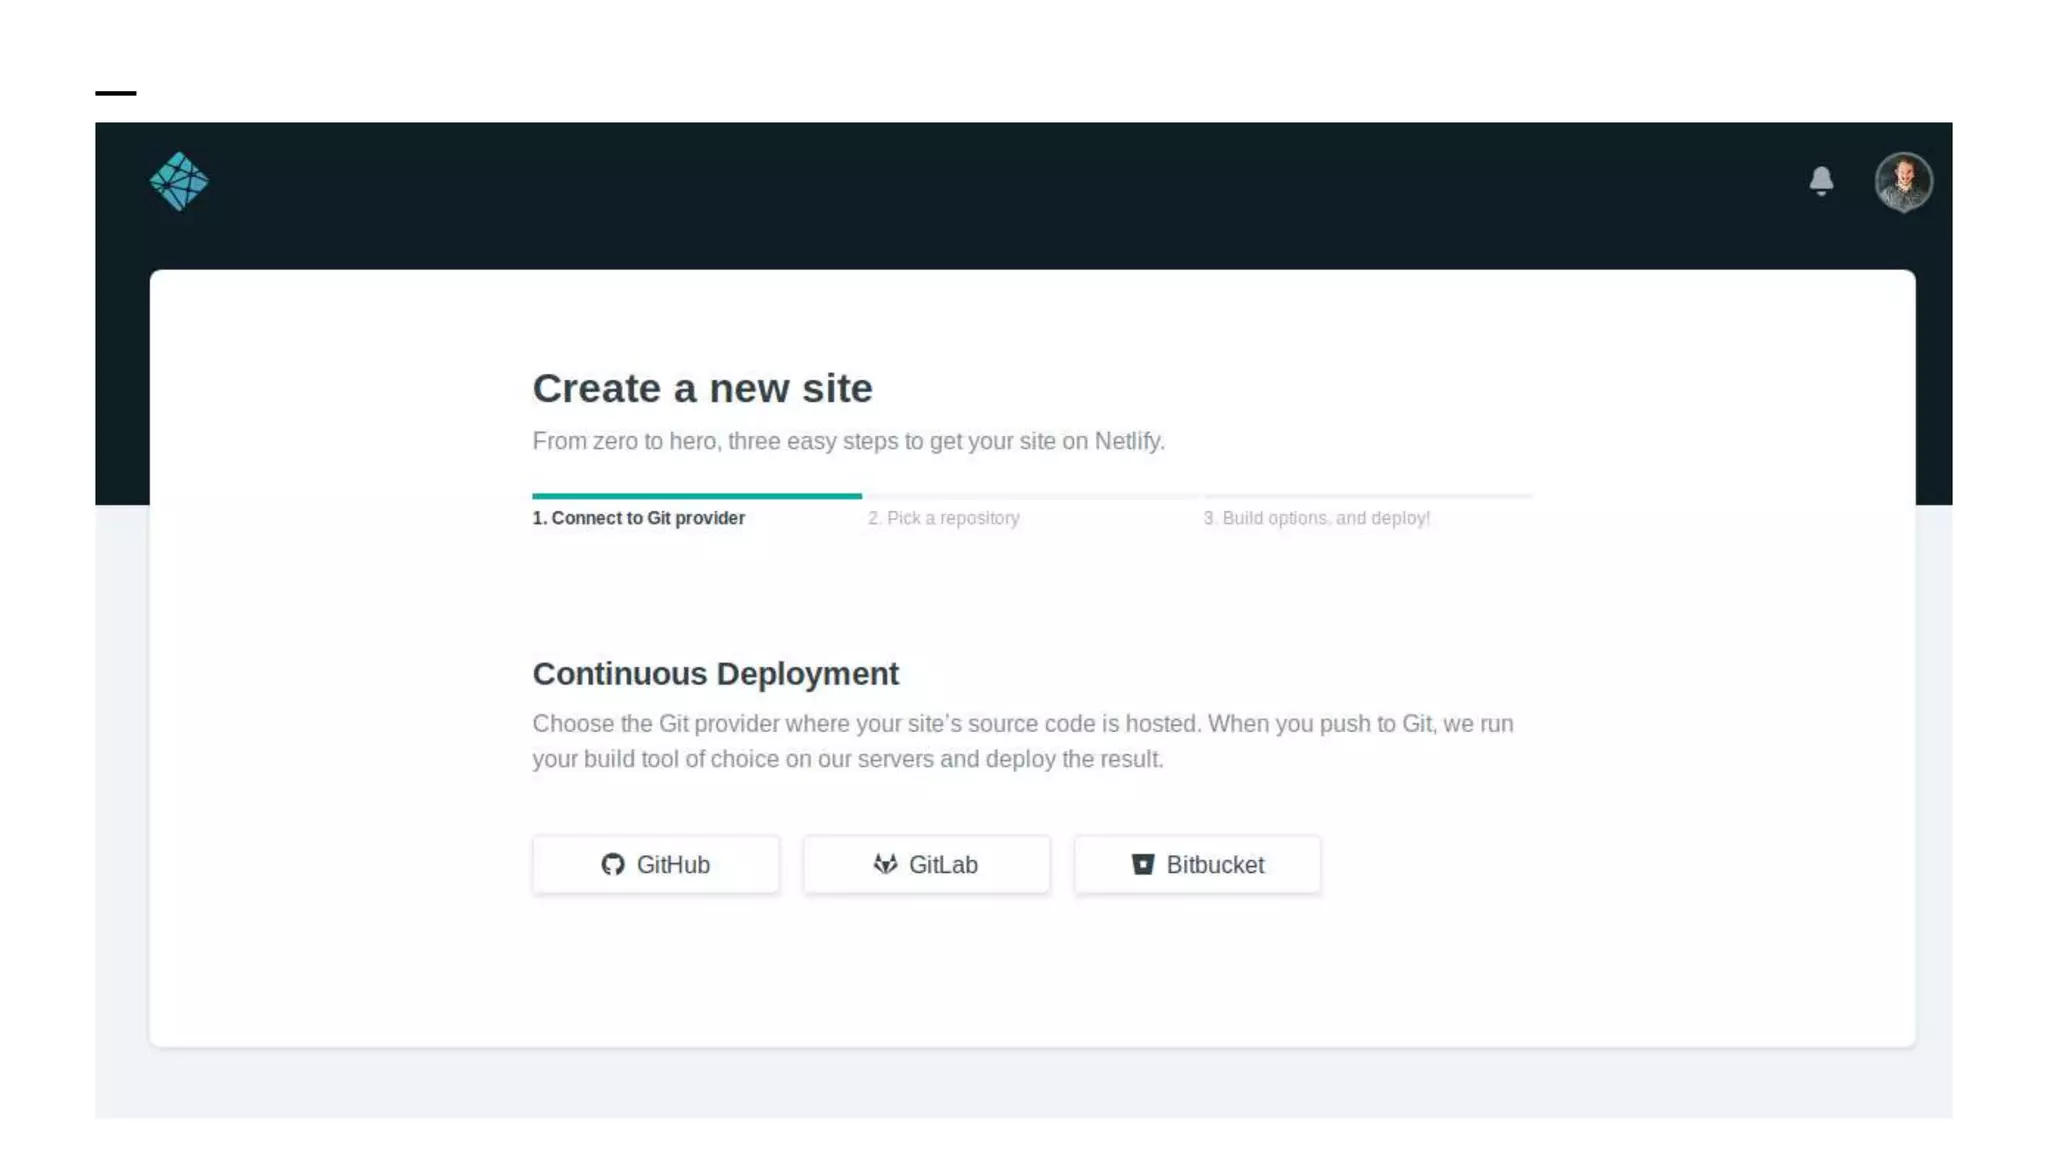Connect with the Bitbucket button
Viewport: 2048px width, 1152px height.
pos(1197,864)
